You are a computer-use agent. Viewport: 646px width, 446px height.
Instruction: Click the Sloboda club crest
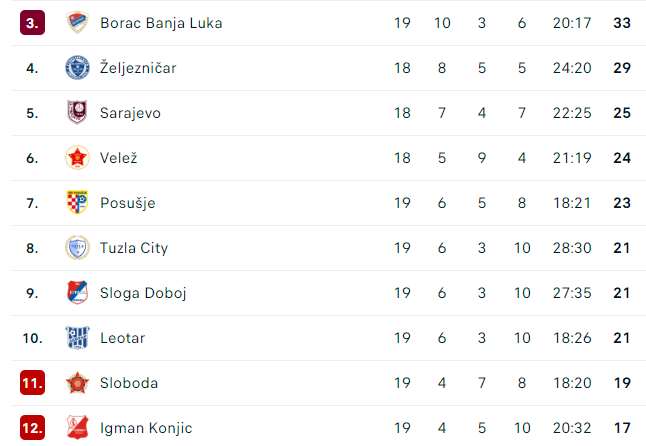[77, 383]
